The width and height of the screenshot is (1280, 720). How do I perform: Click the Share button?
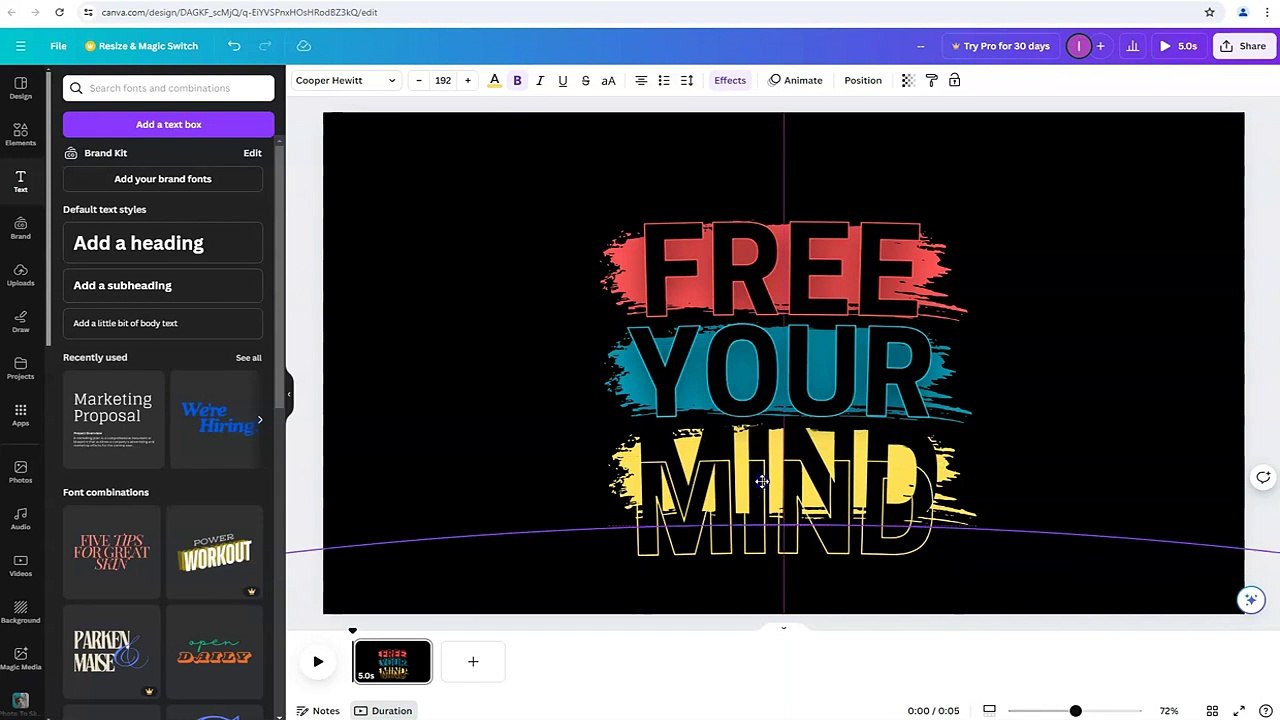[1242, 46]
